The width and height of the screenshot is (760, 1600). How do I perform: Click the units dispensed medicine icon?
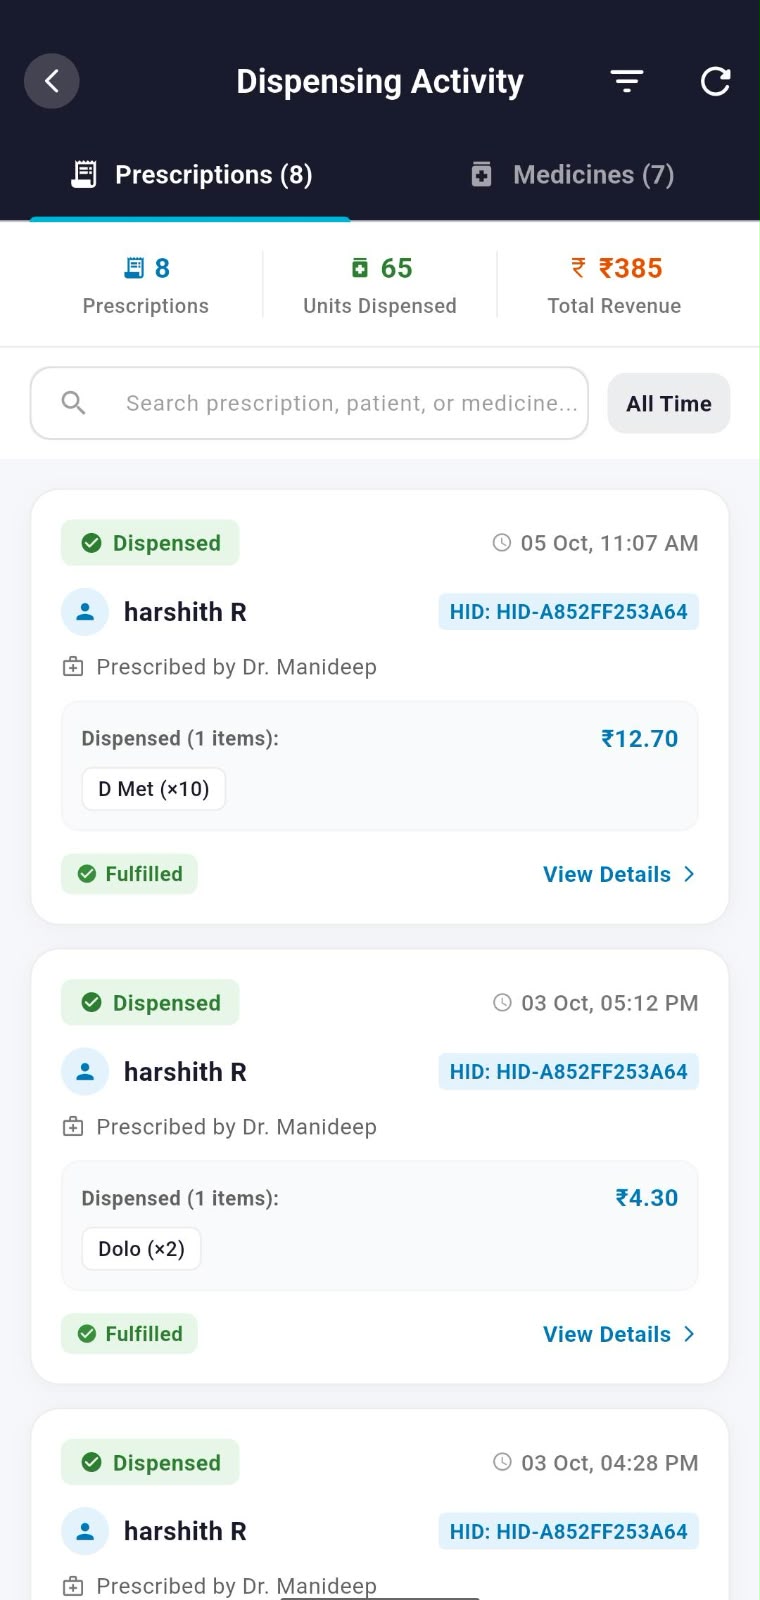click(x=360, y=268)
